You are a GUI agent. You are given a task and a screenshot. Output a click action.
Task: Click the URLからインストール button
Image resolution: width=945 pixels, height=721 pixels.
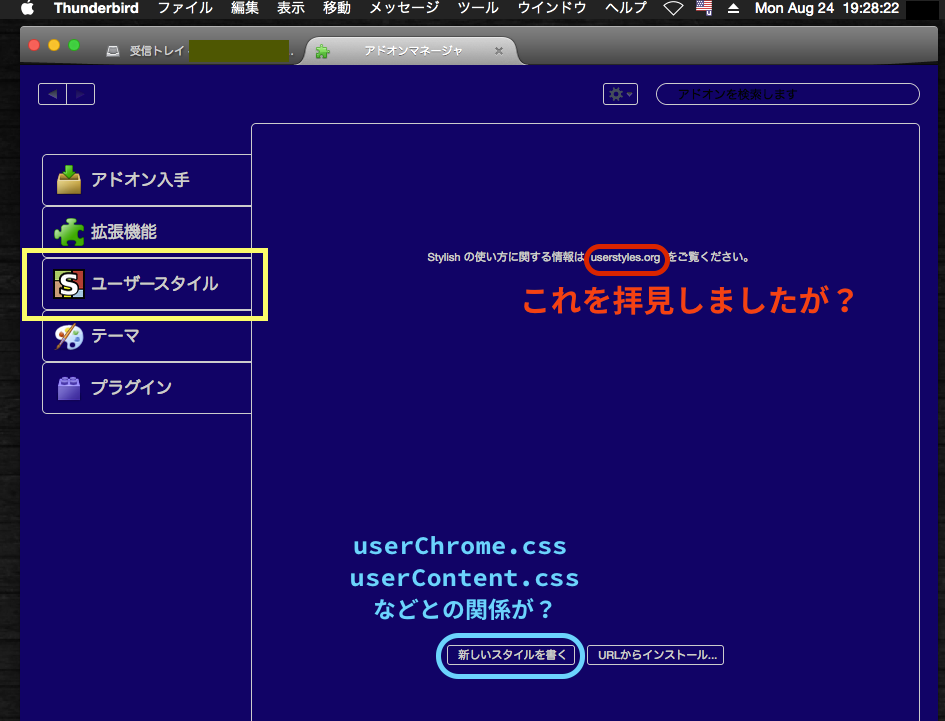[x=655, y=654]
